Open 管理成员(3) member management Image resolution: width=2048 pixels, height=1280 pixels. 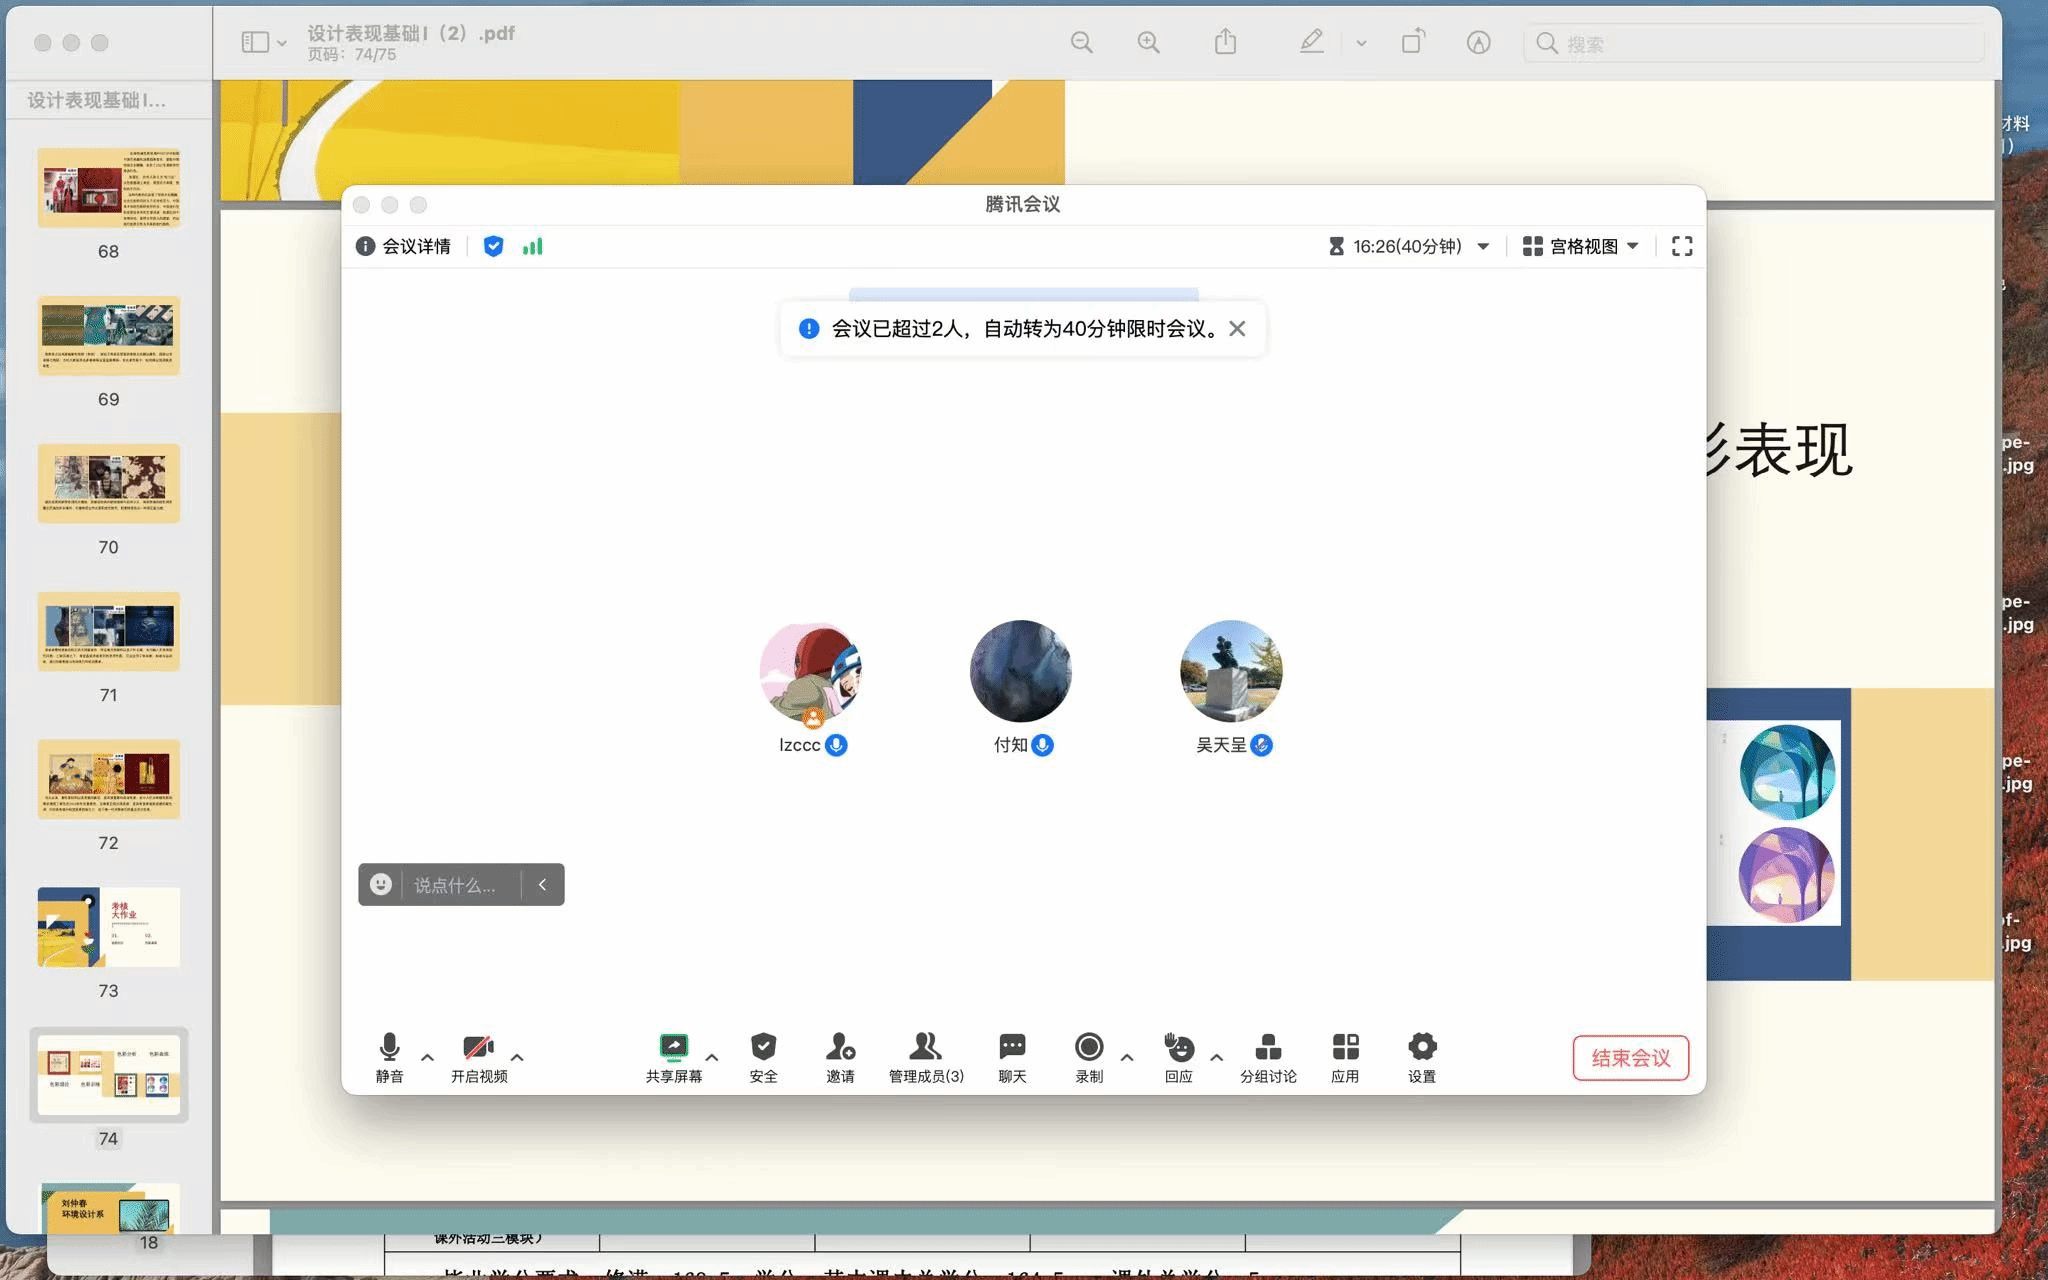[926, 1058]
